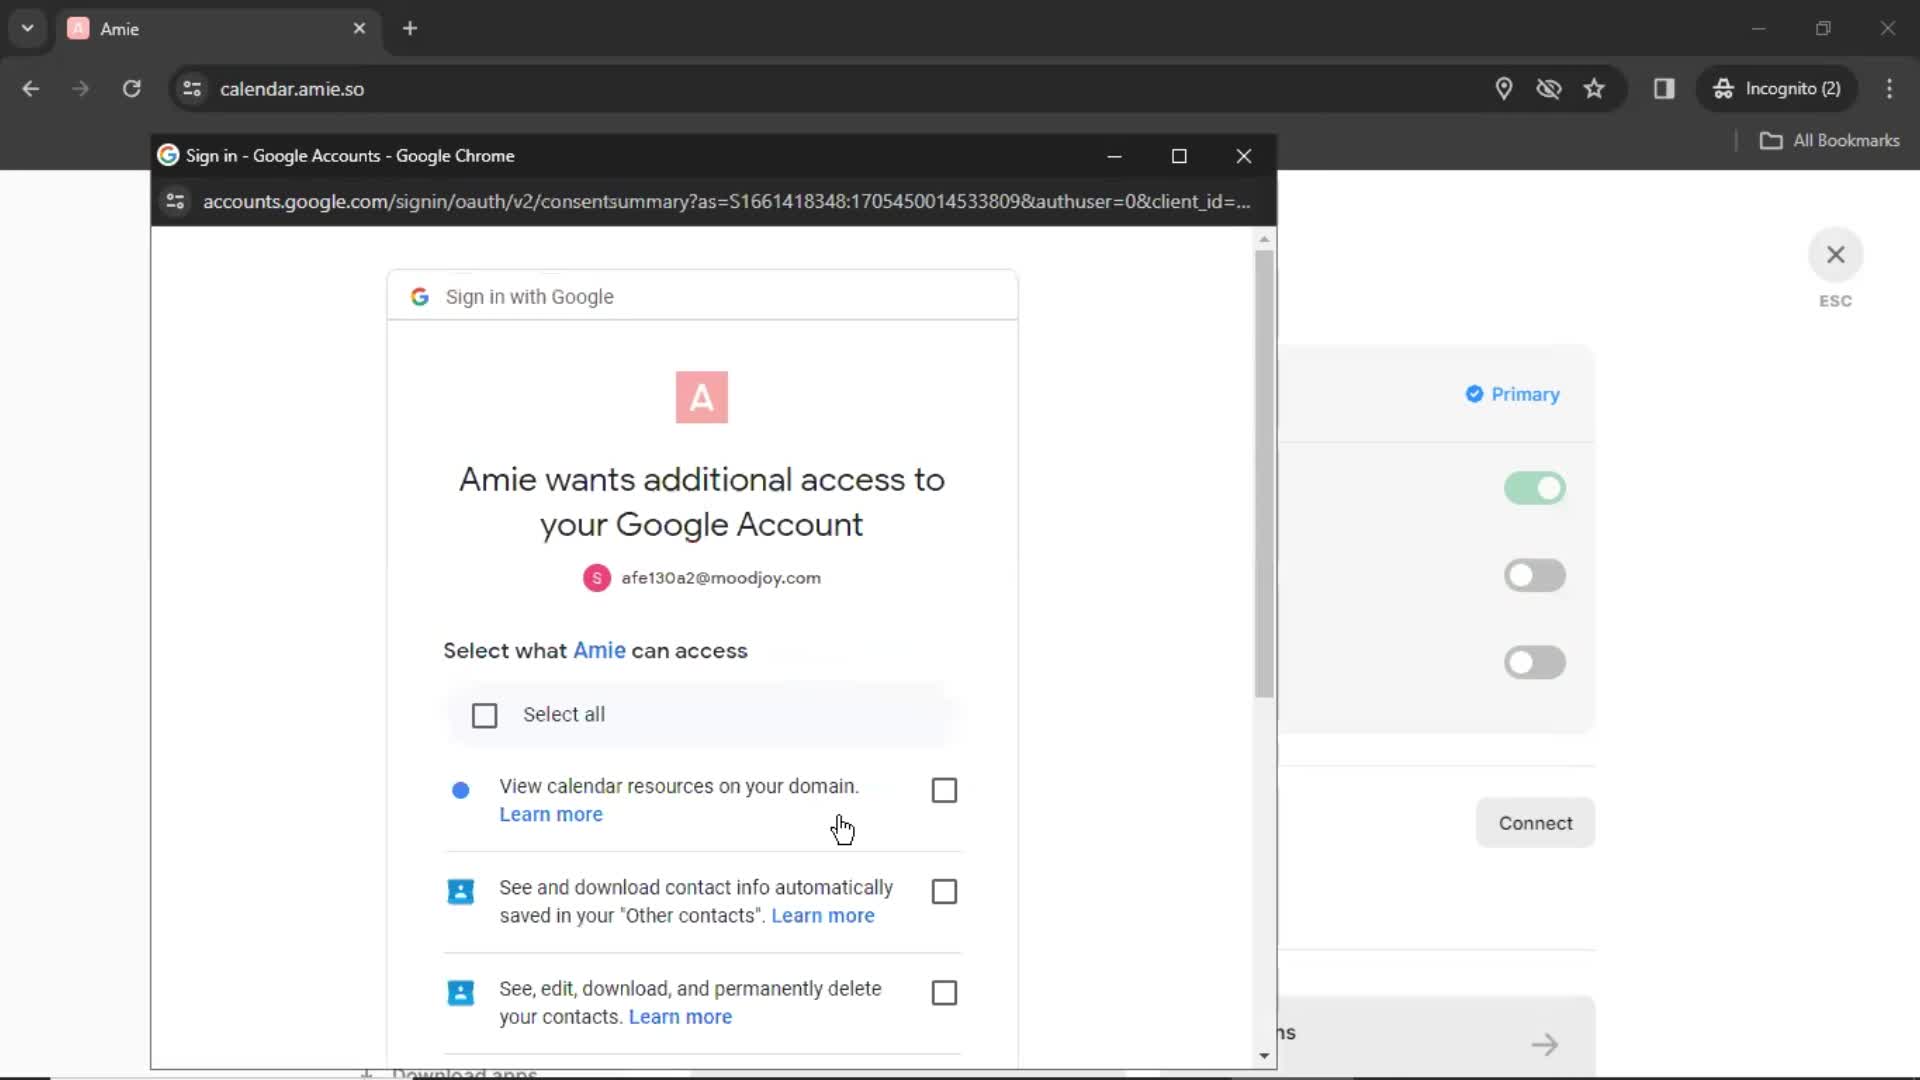Click the bookmark star icon in address bar

tap(1594, 88)
